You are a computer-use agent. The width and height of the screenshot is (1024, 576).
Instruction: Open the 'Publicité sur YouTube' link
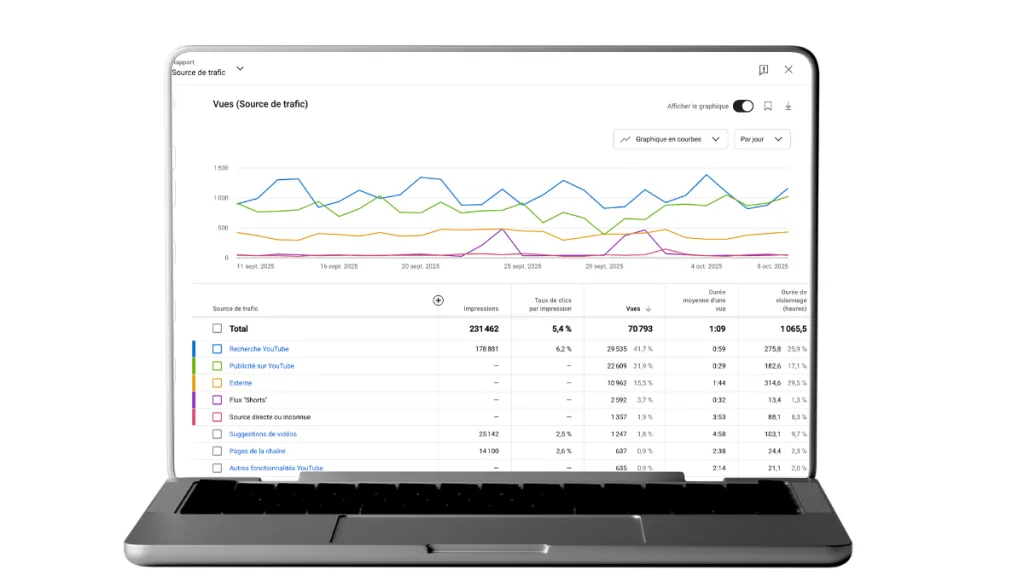(261, 366)
